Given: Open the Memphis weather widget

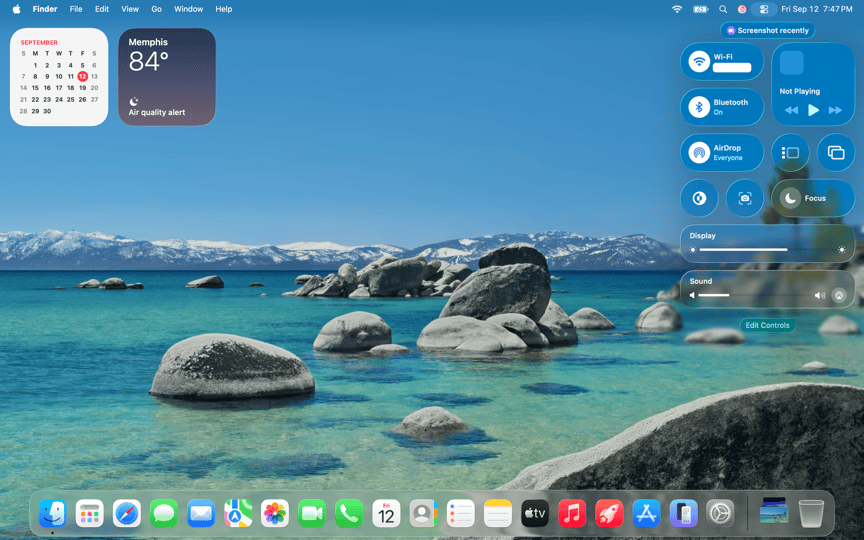Looking at the screenshot, I should click(x=167, y=77).
